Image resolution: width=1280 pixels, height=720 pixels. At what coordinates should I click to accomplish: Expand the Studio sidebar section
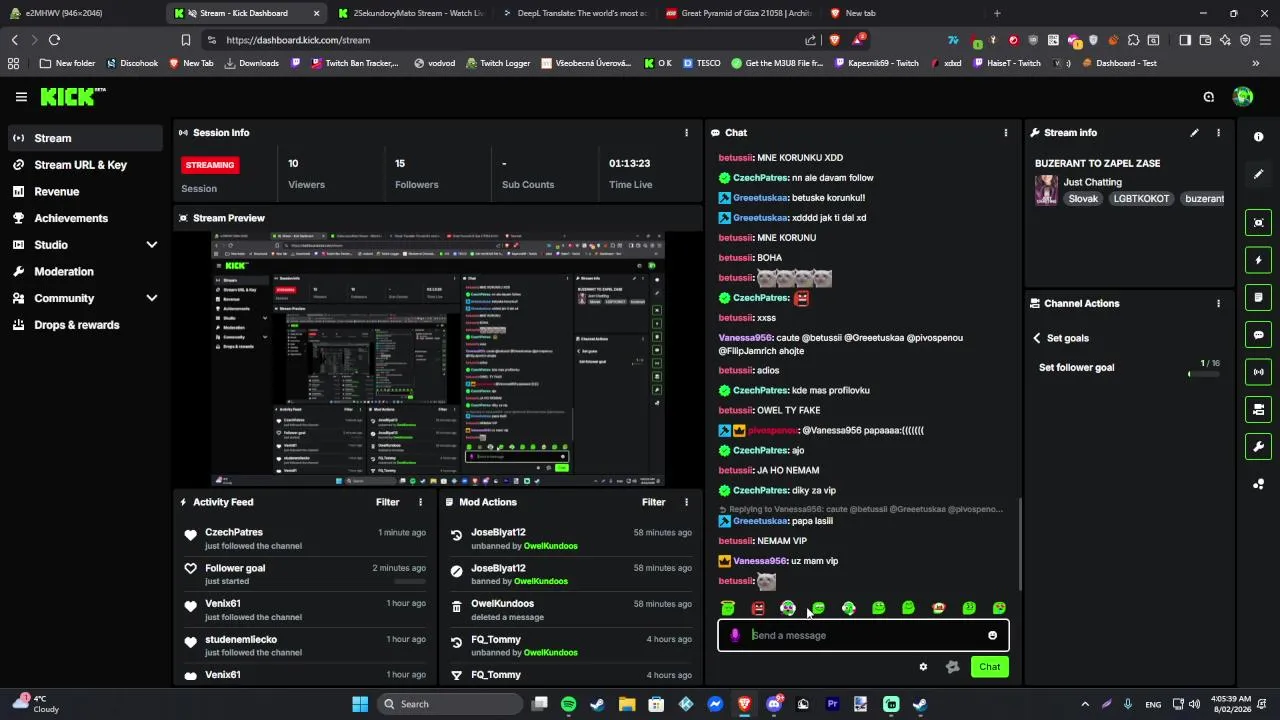click(151, 244)
